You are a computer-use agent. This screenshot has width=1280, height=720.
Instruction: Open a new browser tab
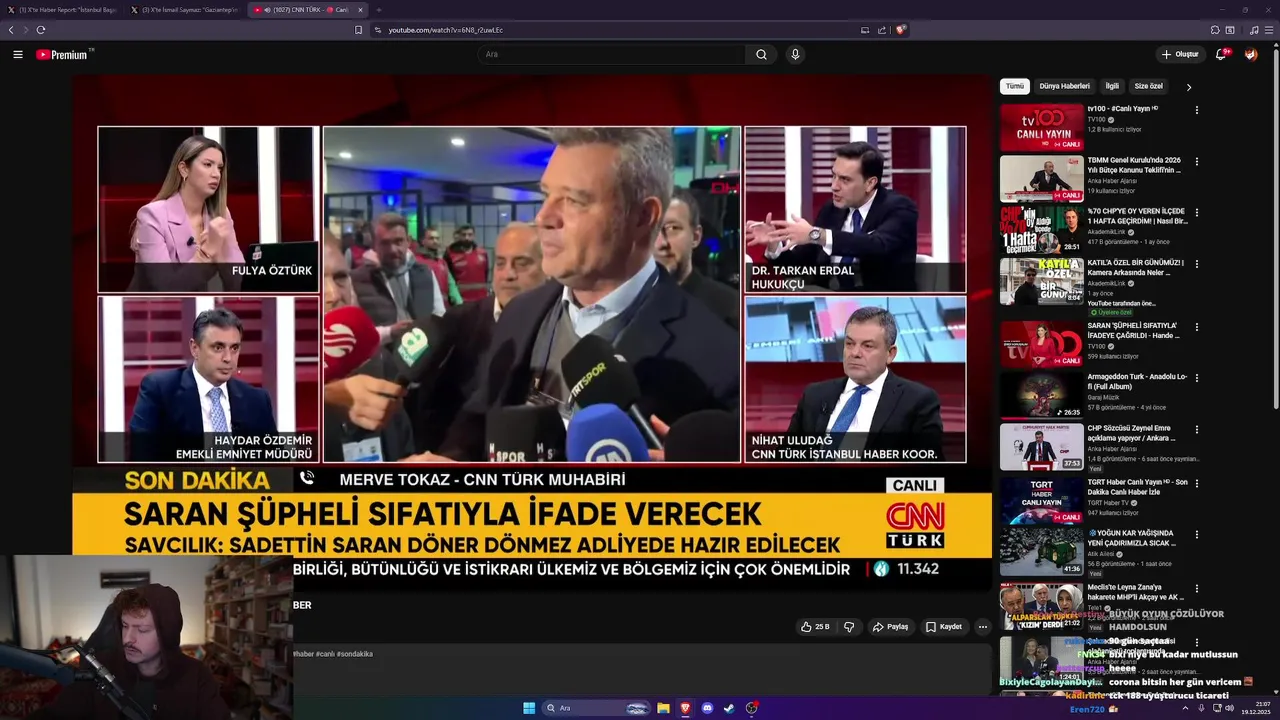tap(379, 10)
